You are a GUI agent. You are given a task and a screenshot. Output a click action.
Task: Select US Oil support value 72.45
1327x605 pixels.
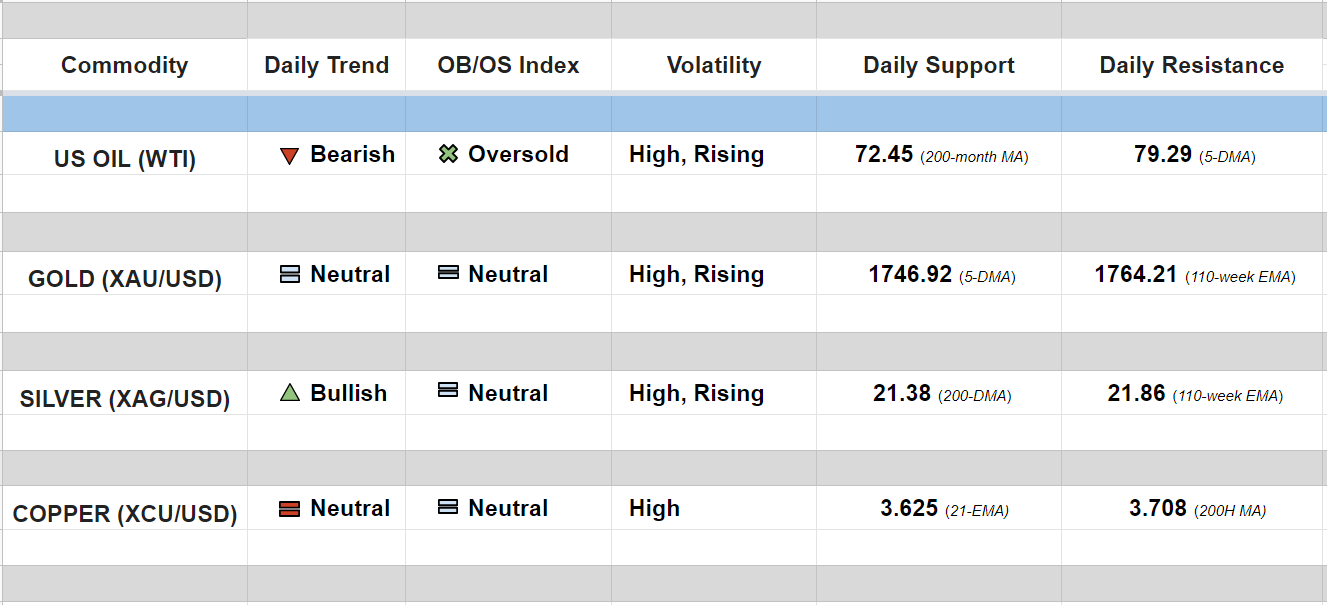[x=884, y=155]
